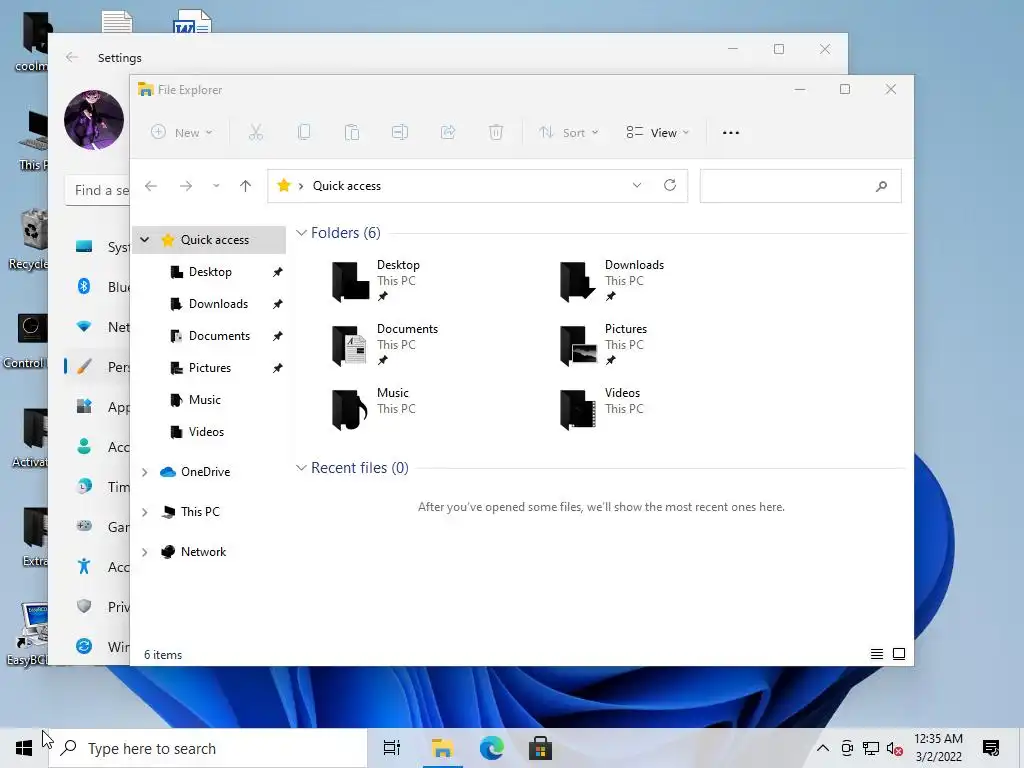Image resolution: width=1024 pixels, height=768 pixels.
Task: Open Task View from the taskbar
Action: click(x=392, y=748)
